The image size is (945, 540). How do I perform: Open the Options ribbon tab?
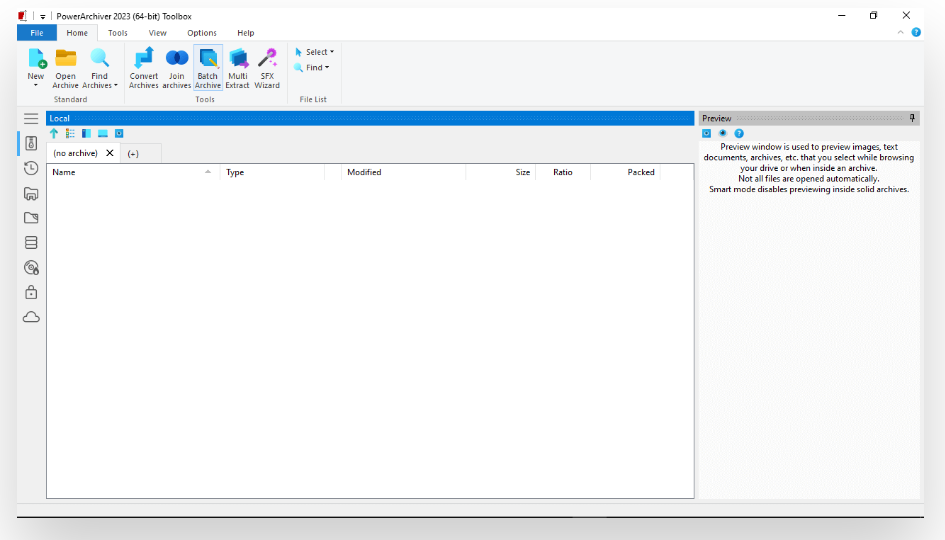202,33
